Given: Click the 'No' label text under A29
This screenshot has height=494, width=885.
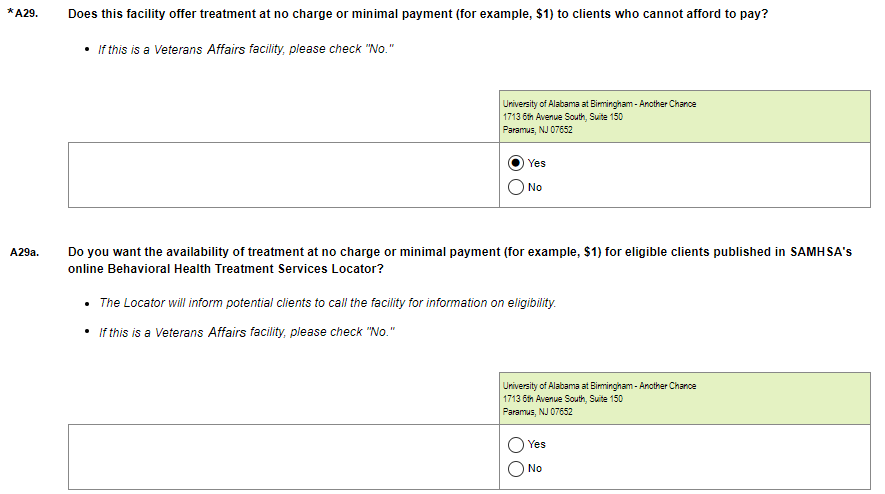Looking at the screenshot, I should pyautogui.click(x=535, y=187).
